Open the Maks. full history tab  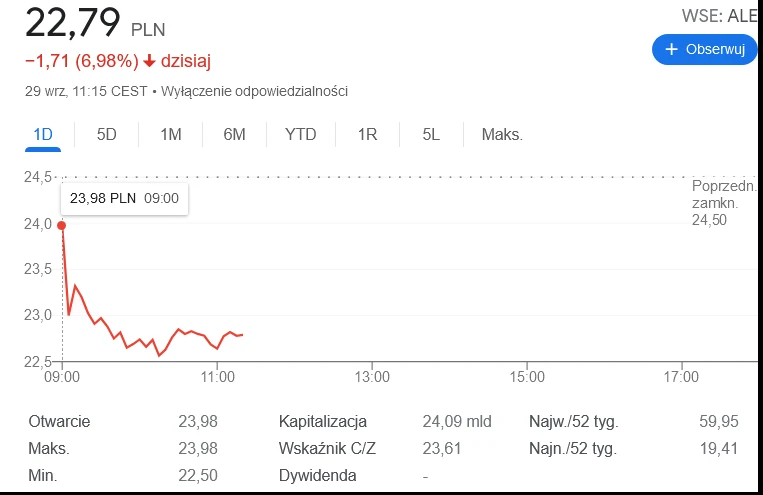pos(502,134)
